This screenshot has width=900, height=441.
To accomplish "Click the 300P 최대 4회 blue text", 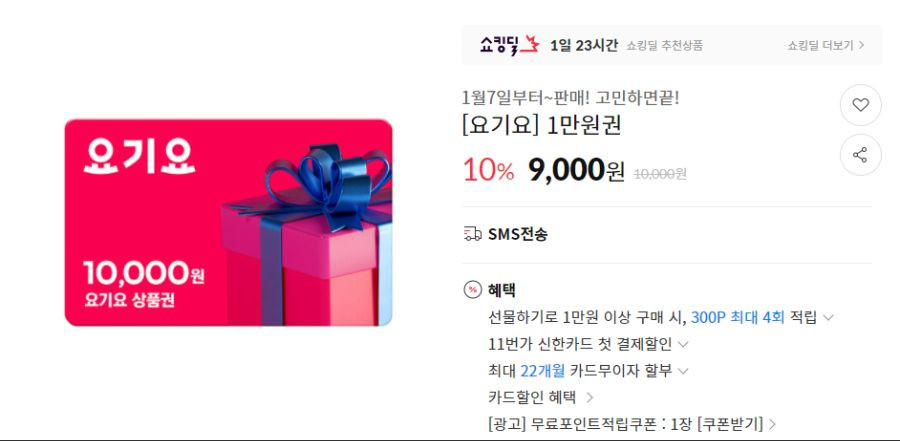I will click(738, 318).
